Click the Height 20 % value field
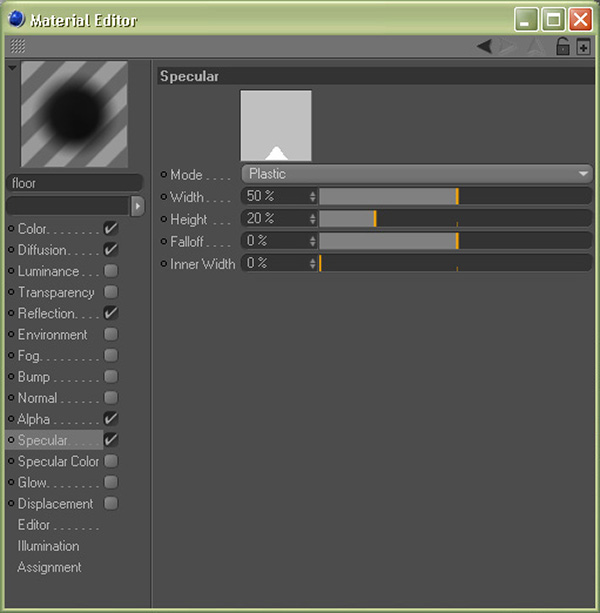 coord(275,219)
